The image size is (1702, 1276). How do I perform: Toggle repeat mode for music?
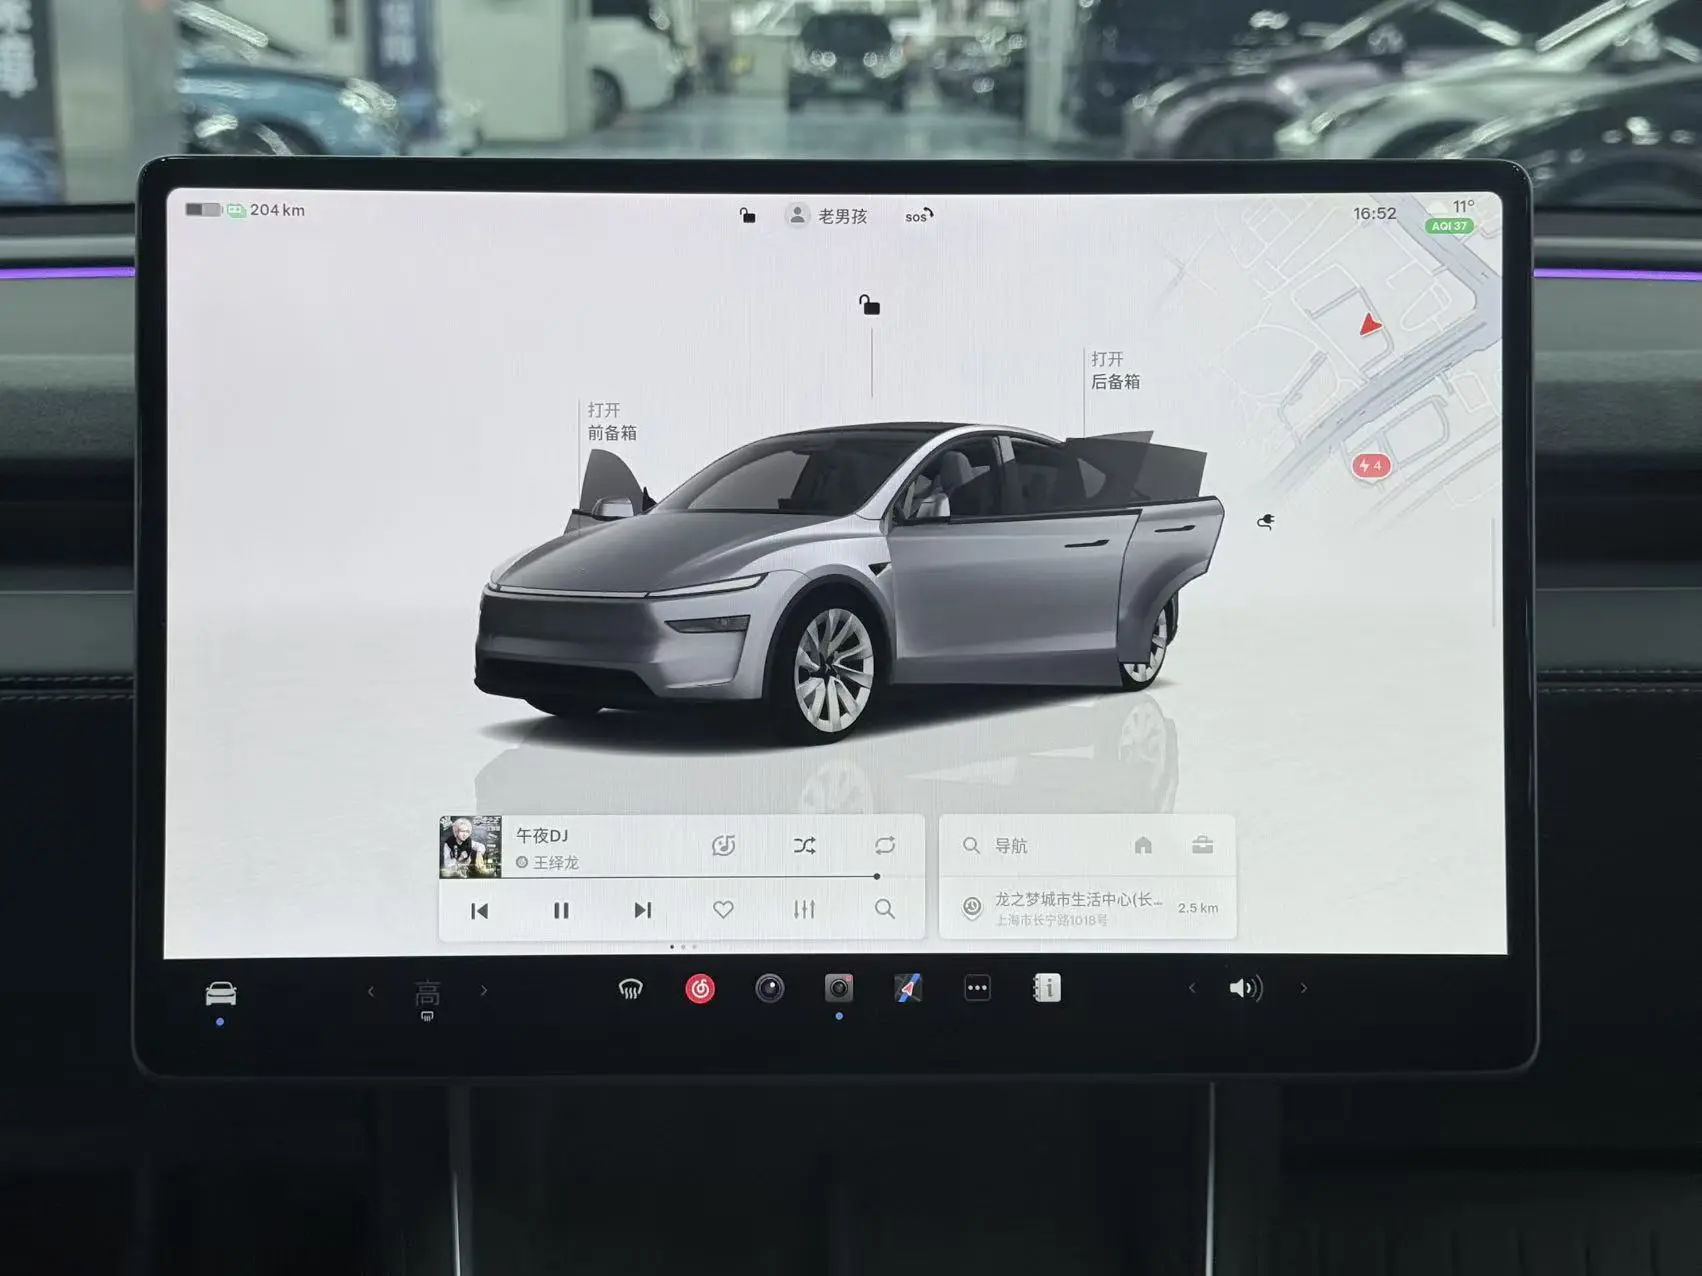pyautogui.click(x=885, y=846)
